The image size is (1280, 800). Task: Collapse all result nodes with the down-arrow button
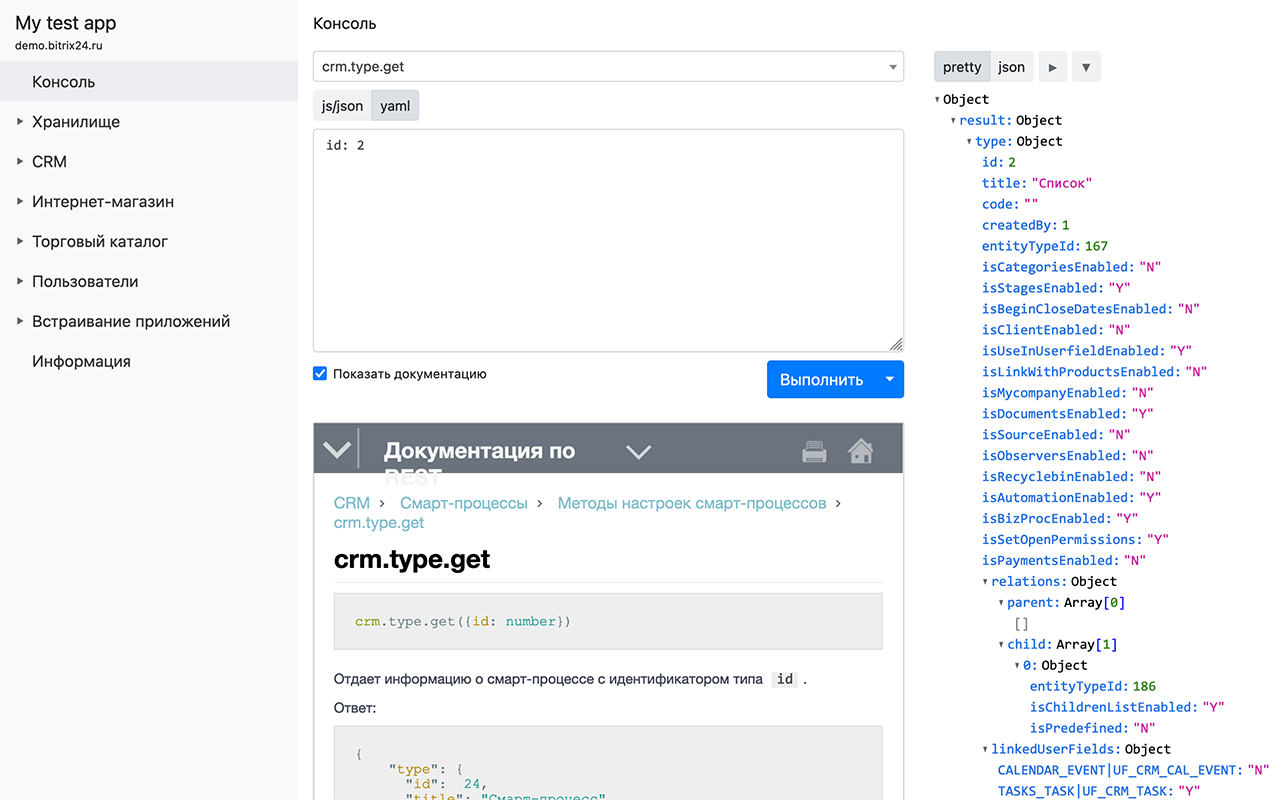1086,67
